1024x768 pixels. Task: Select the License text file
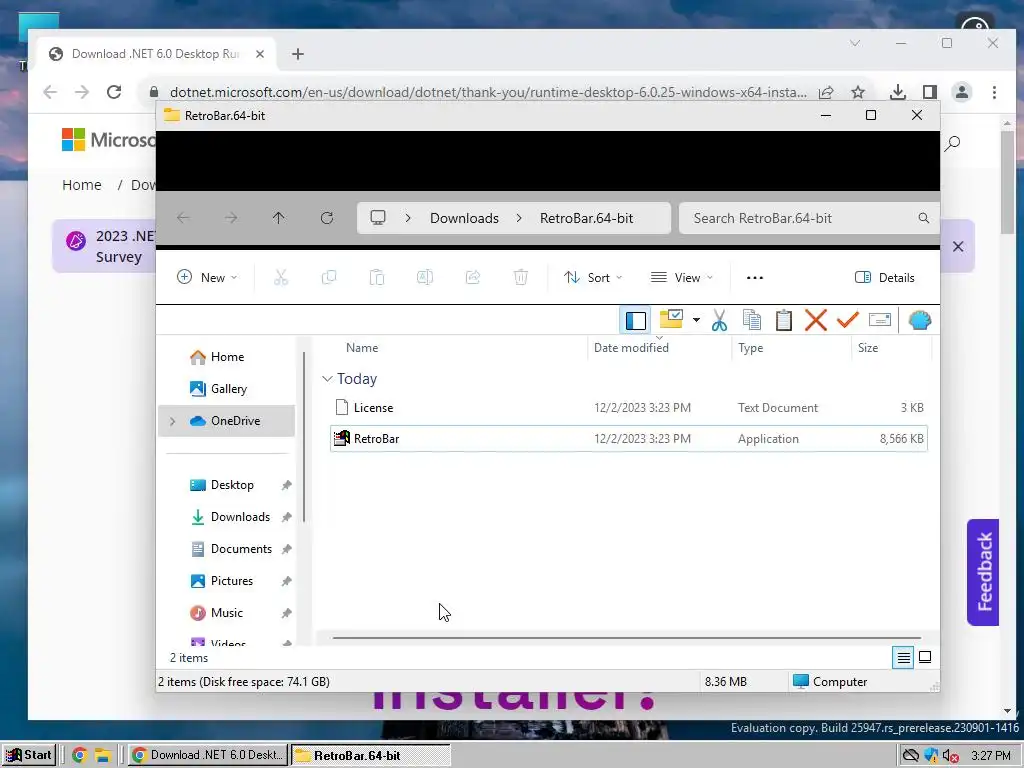point(628,408)
